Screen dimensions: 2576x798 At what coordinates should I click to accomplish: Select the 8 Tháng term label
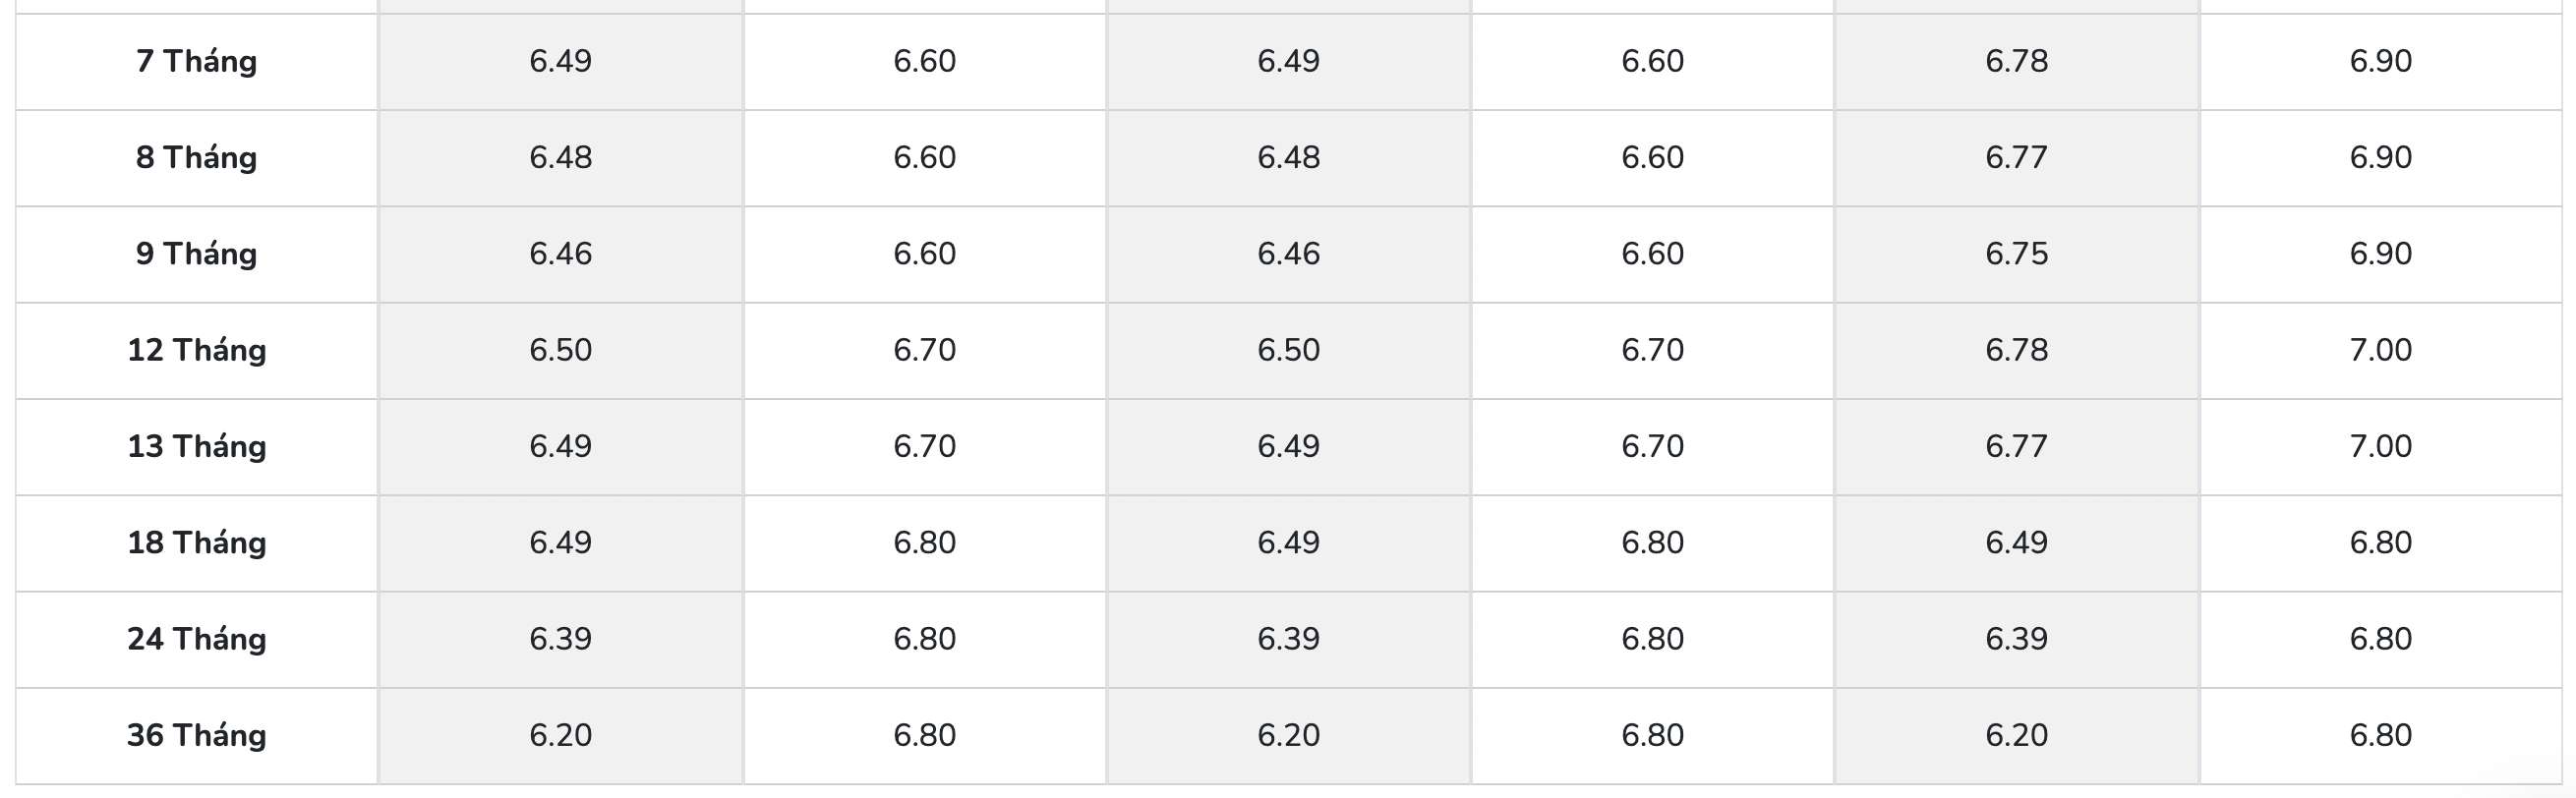tap(196, 157)
